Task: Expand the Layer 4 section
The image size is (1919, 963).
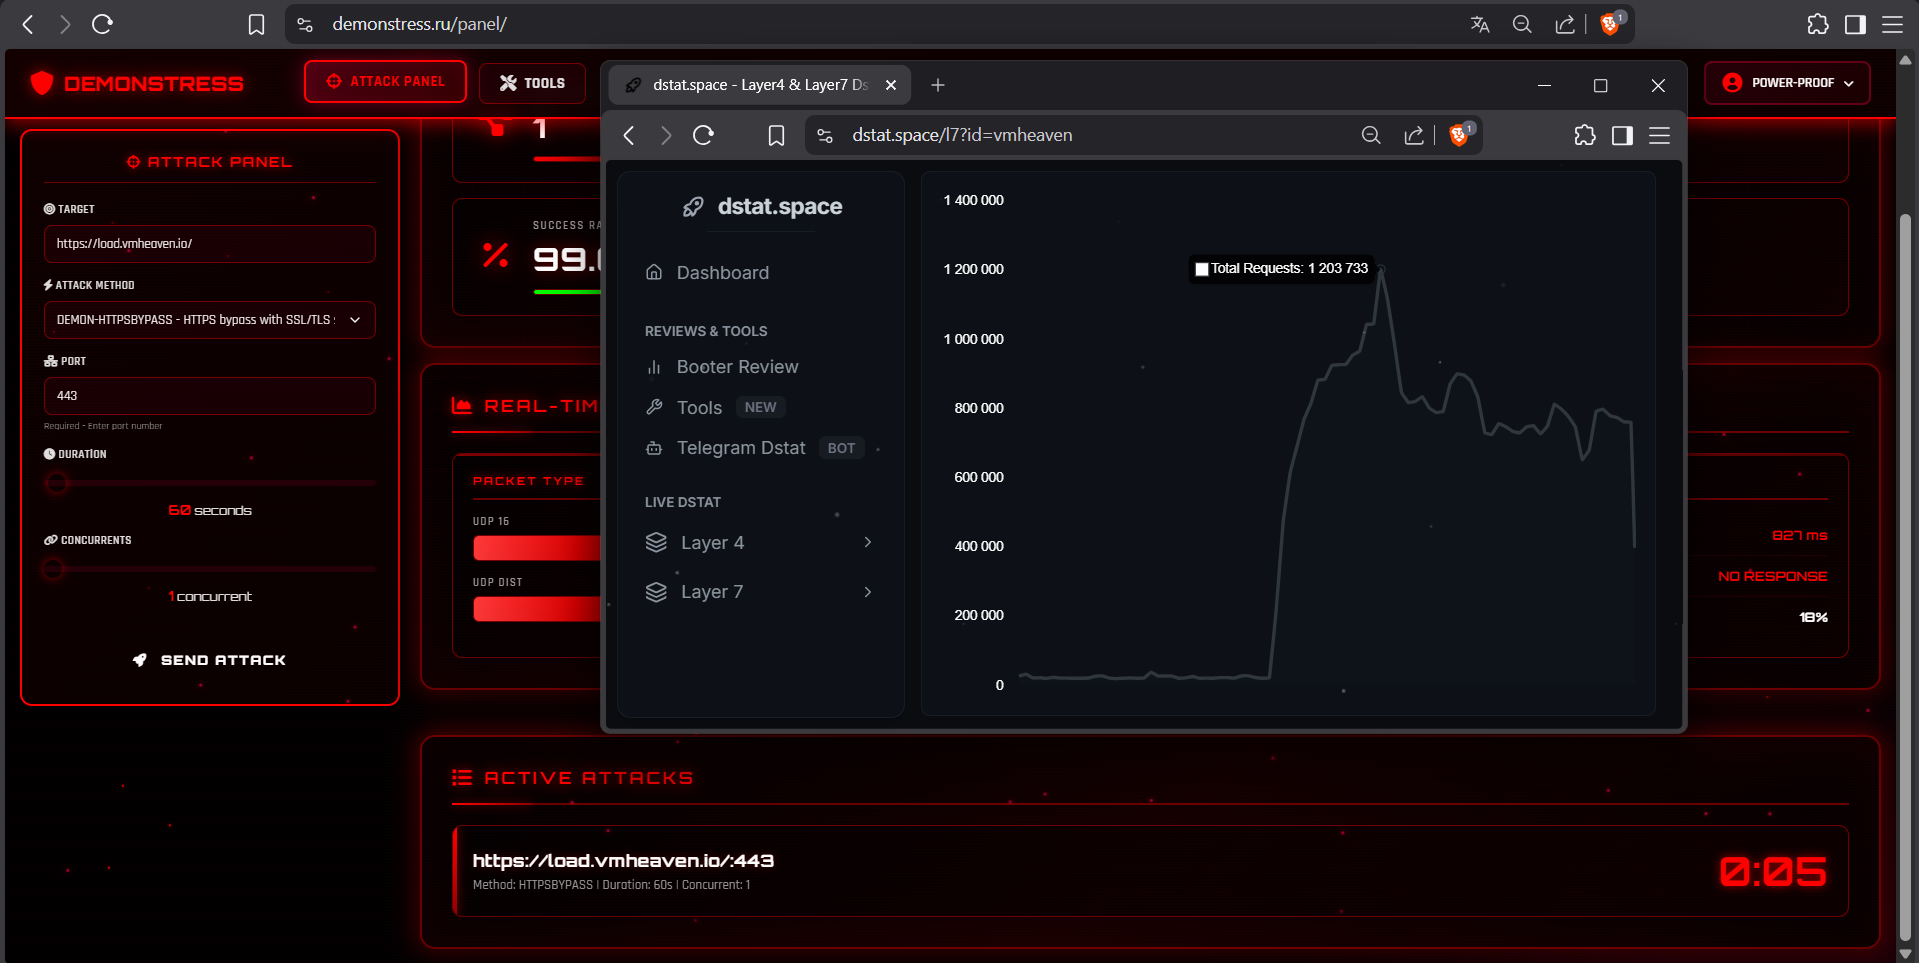Action: (759, 543)
